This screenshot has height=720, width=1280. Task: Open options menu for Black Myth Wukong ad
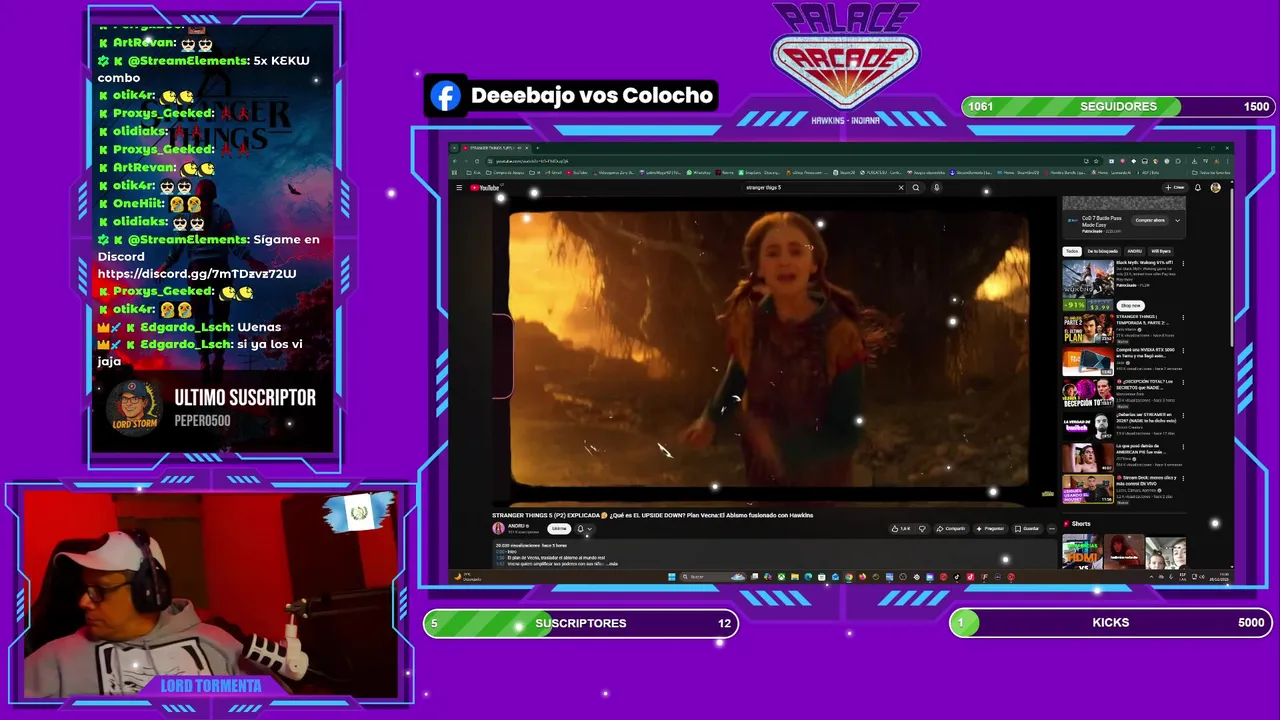[x=1183, y=264]
